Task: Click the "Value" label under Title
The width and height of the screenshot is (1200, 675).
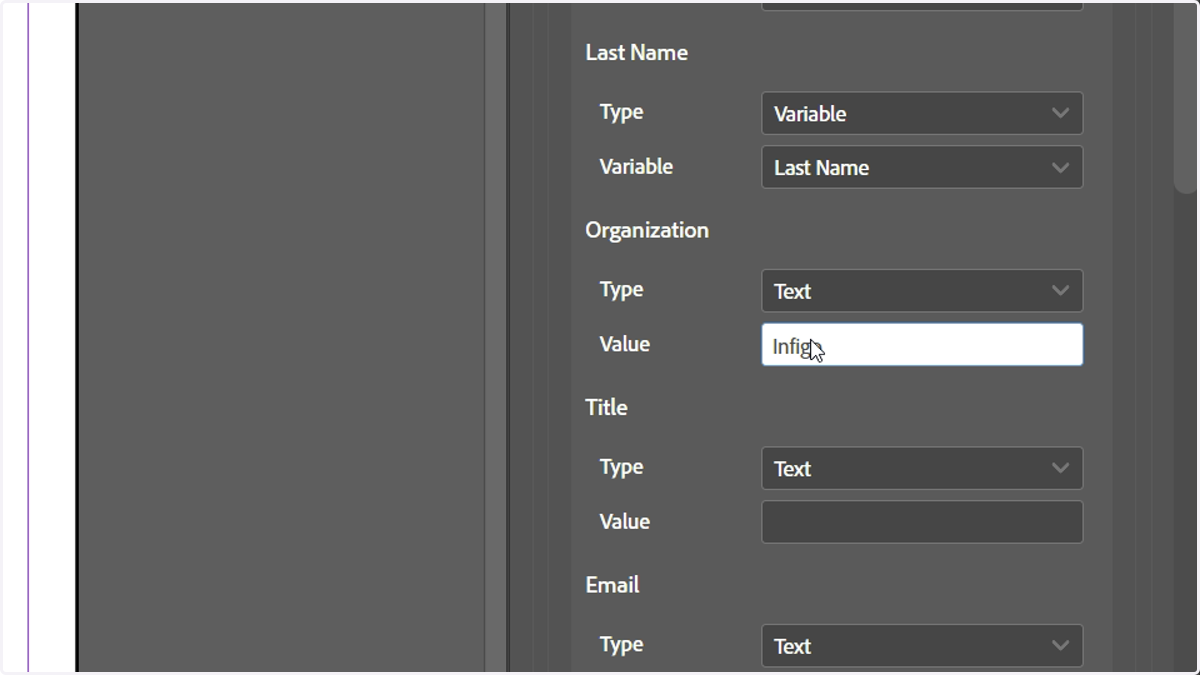Action: tap(624, 521)
